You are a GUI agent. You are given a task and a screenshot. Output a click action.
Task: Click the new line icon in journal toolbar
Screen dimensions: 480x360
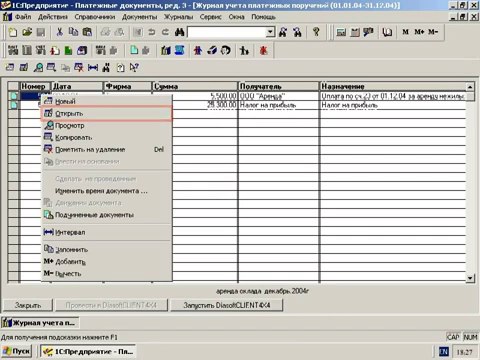coord(10,68)
